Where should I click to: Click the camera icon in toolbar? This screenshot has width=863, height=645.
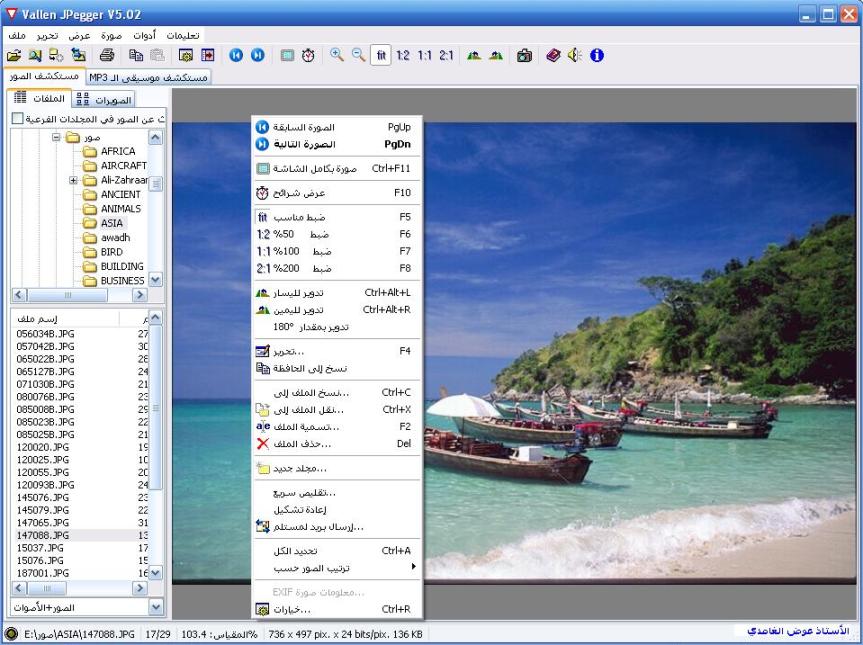click(524, 55)
